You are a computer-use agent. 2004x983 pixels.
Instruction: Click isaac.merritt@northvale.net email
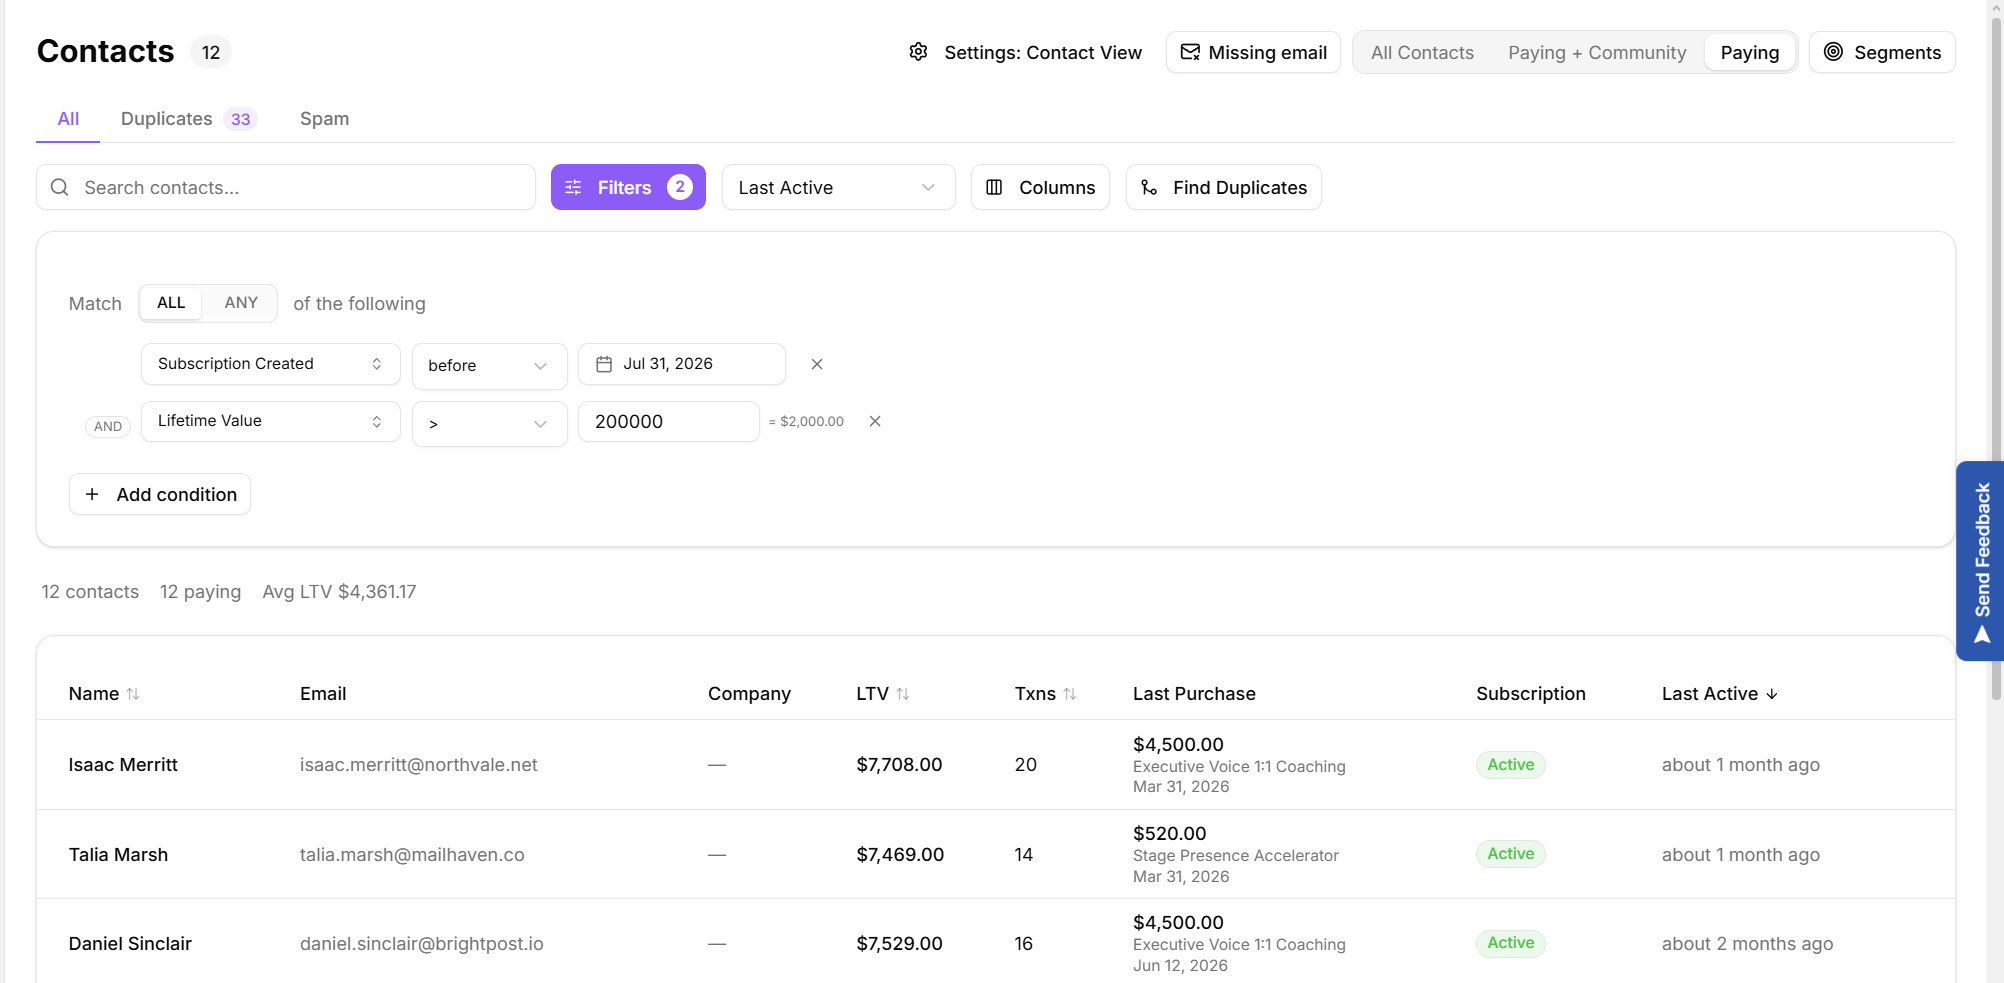coord(418,765)
